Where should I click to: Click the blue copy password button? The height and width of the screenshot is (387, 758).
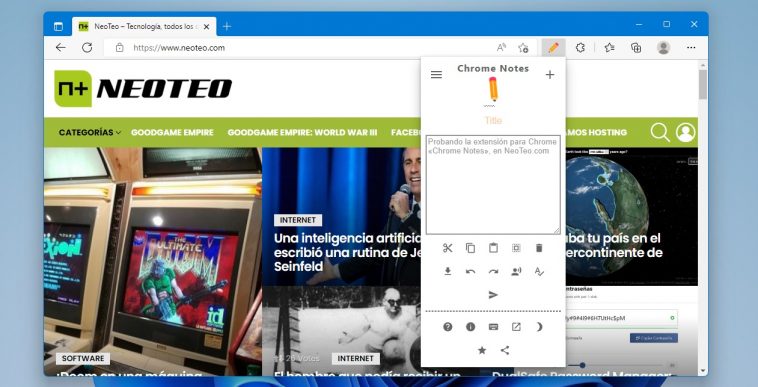click(x=654, y=338)
